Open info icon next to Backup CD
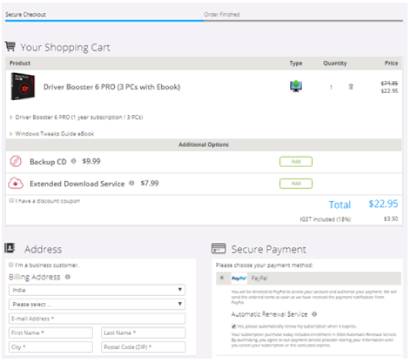The width and height of the screenshot is (412, 360). pos(74,161)
